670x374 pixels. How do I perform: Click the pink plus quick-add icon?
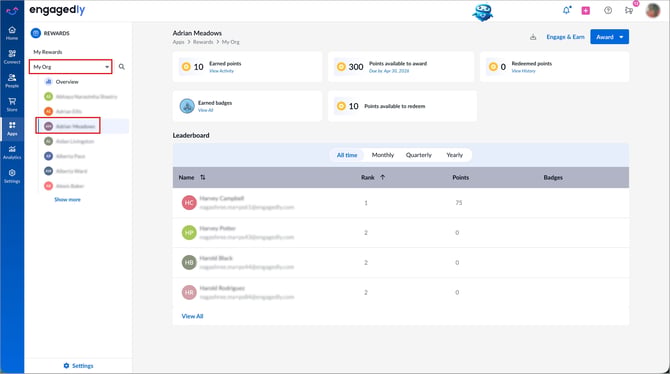tap(586, 11)
